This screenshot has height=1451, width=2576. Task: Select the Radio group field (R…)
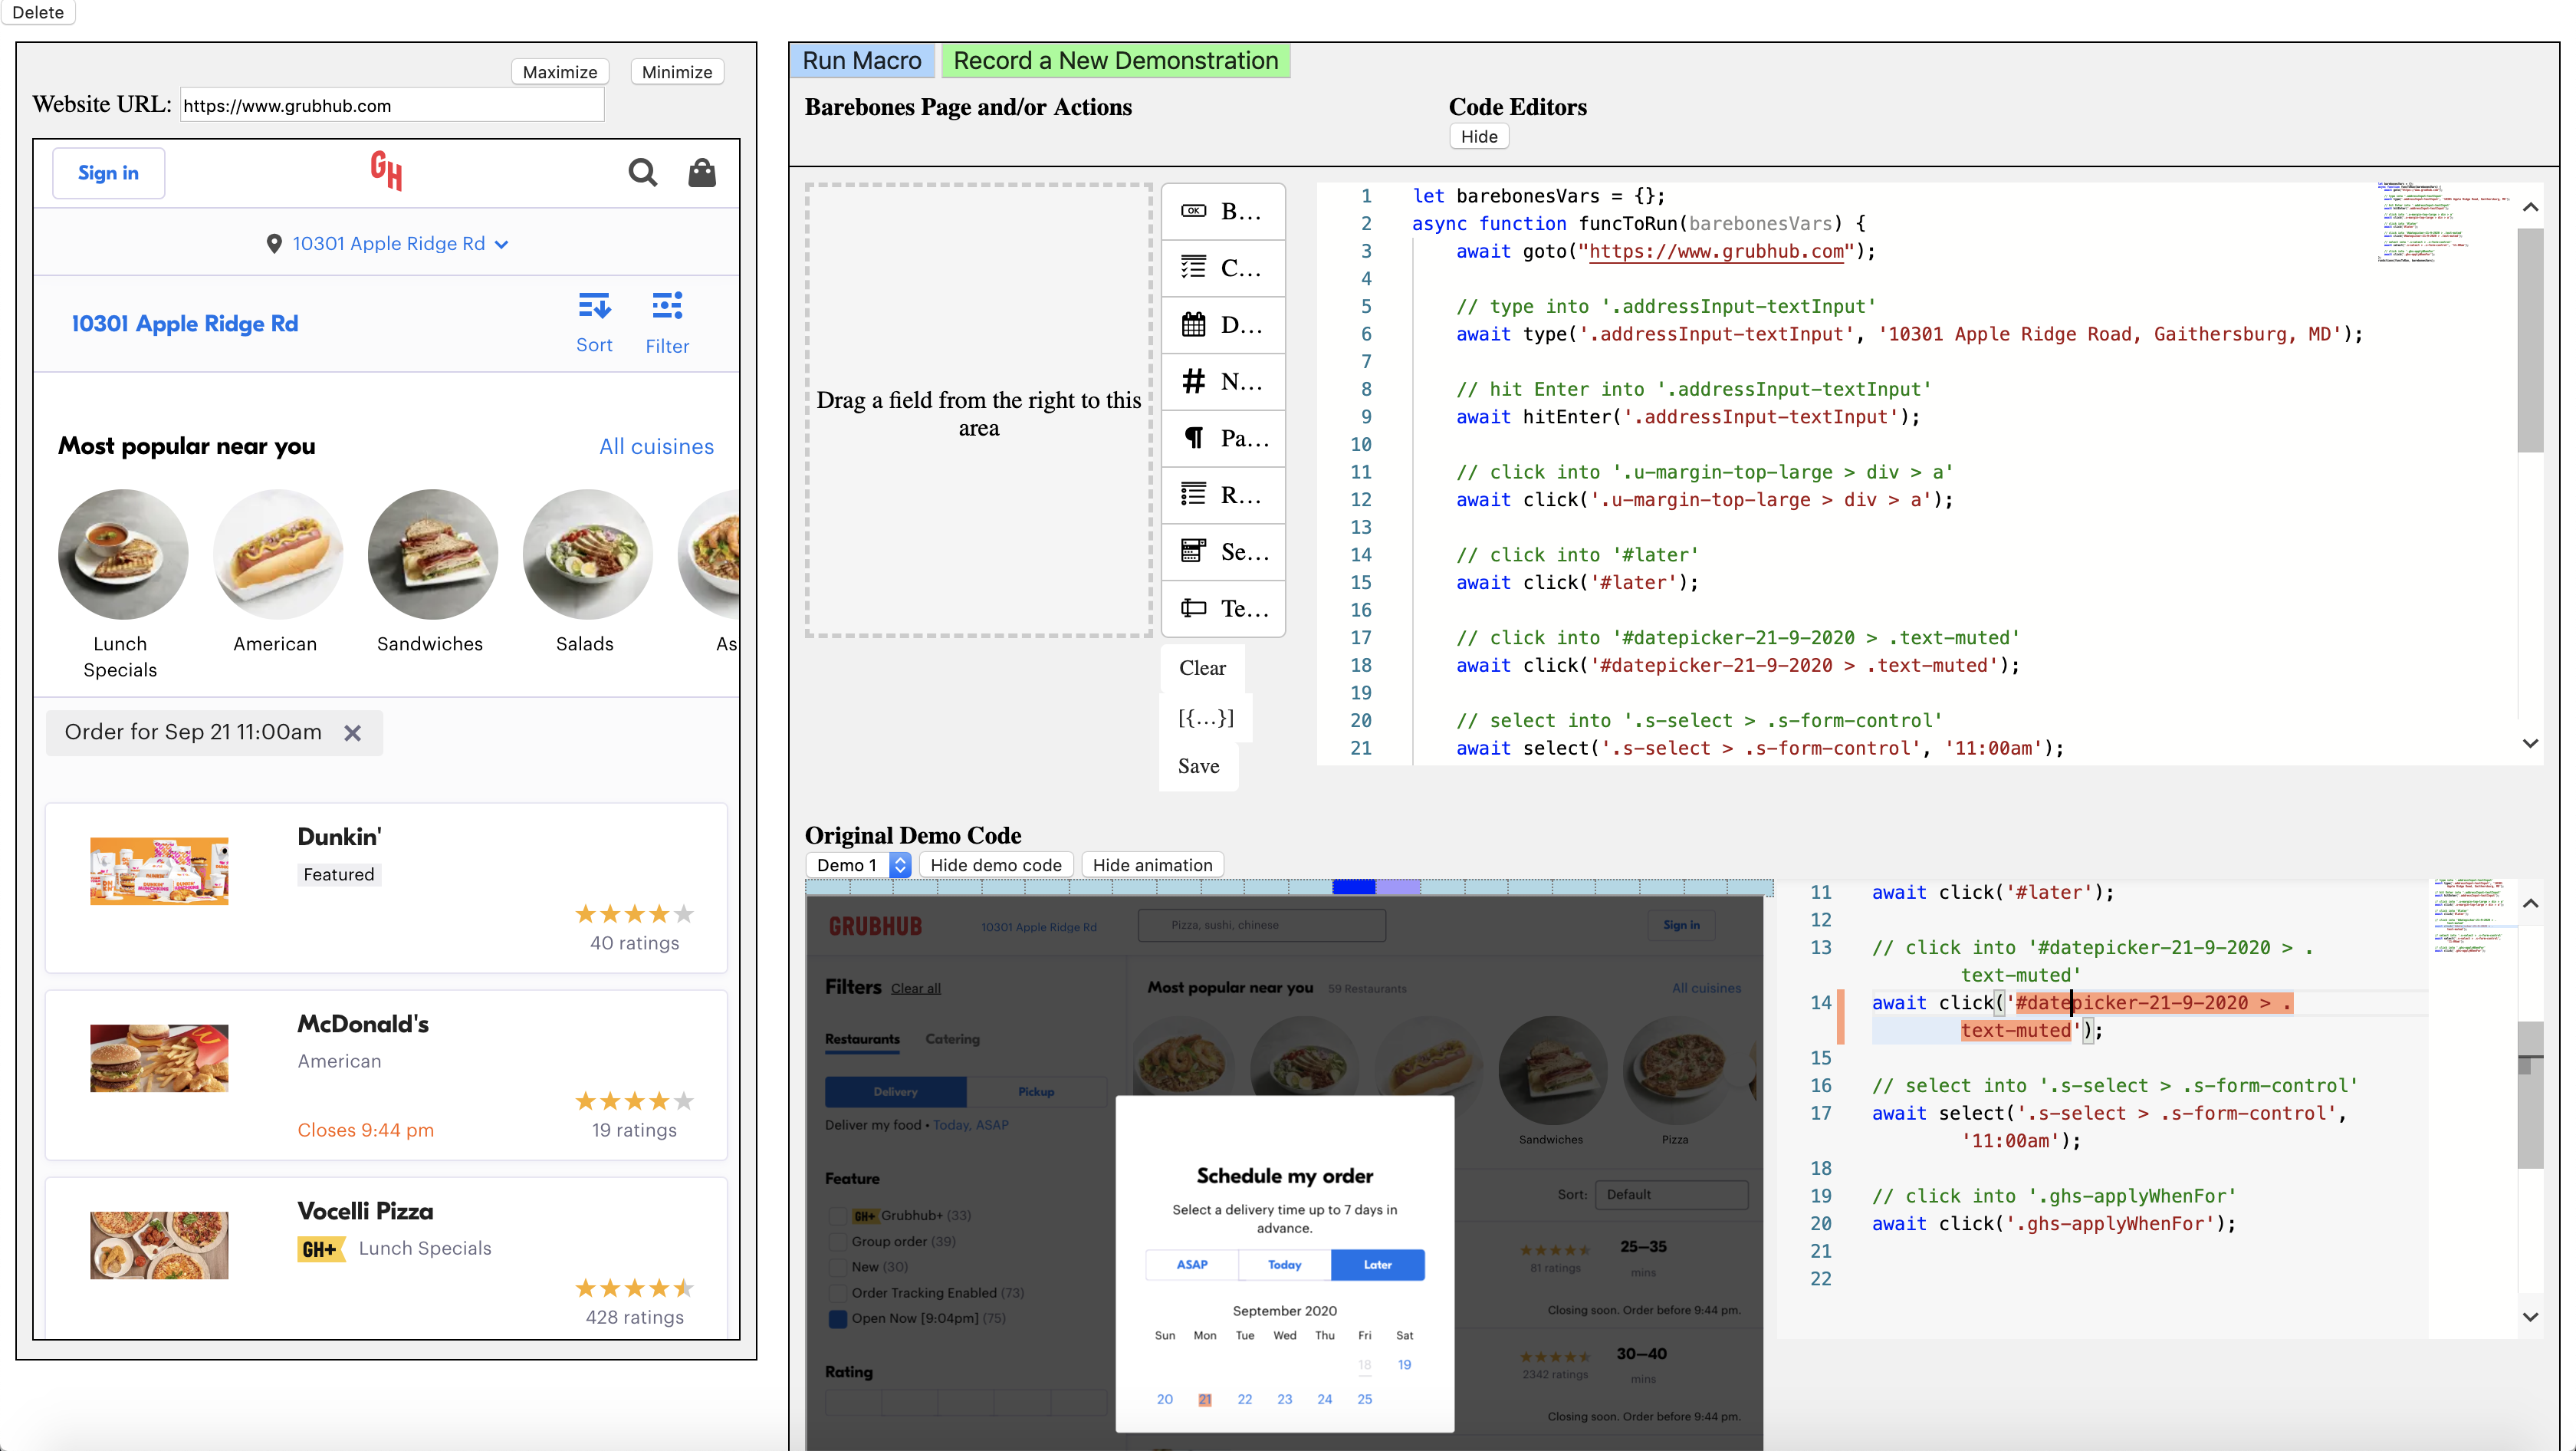click(1223, 495)
